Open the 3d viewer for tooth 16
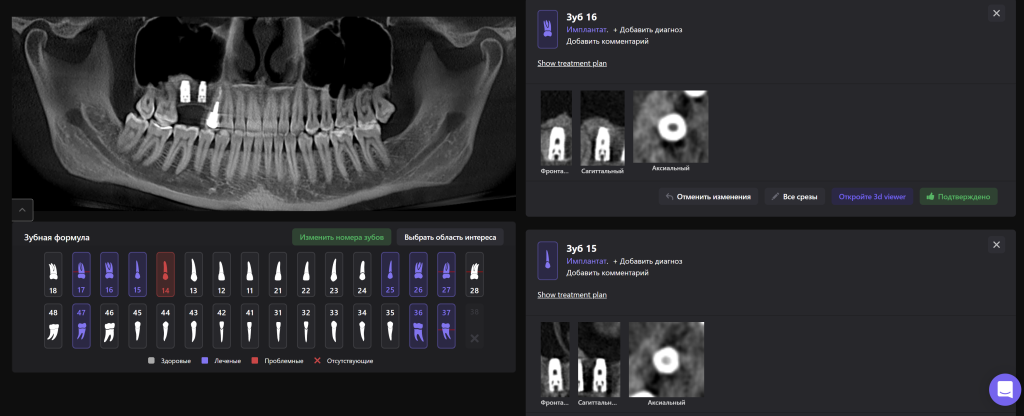 point(872,197)
